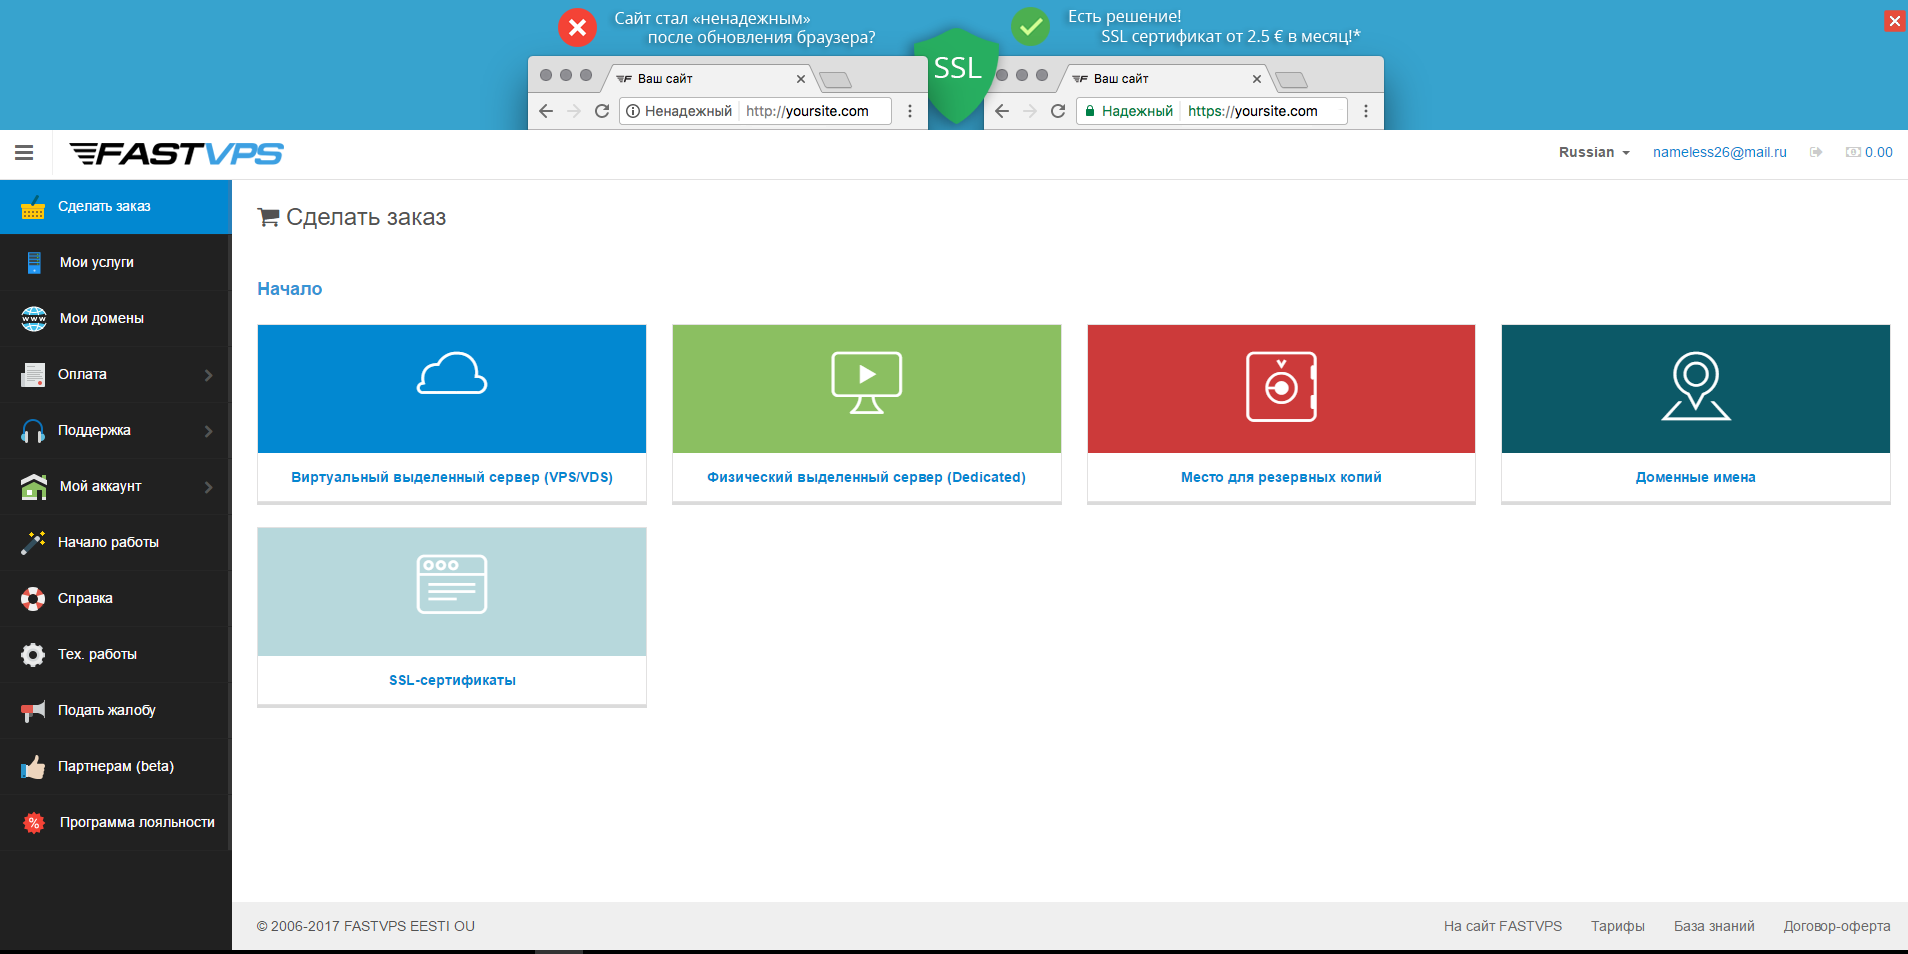Open На сайт FASTVPS footer link

point(1503,926)
